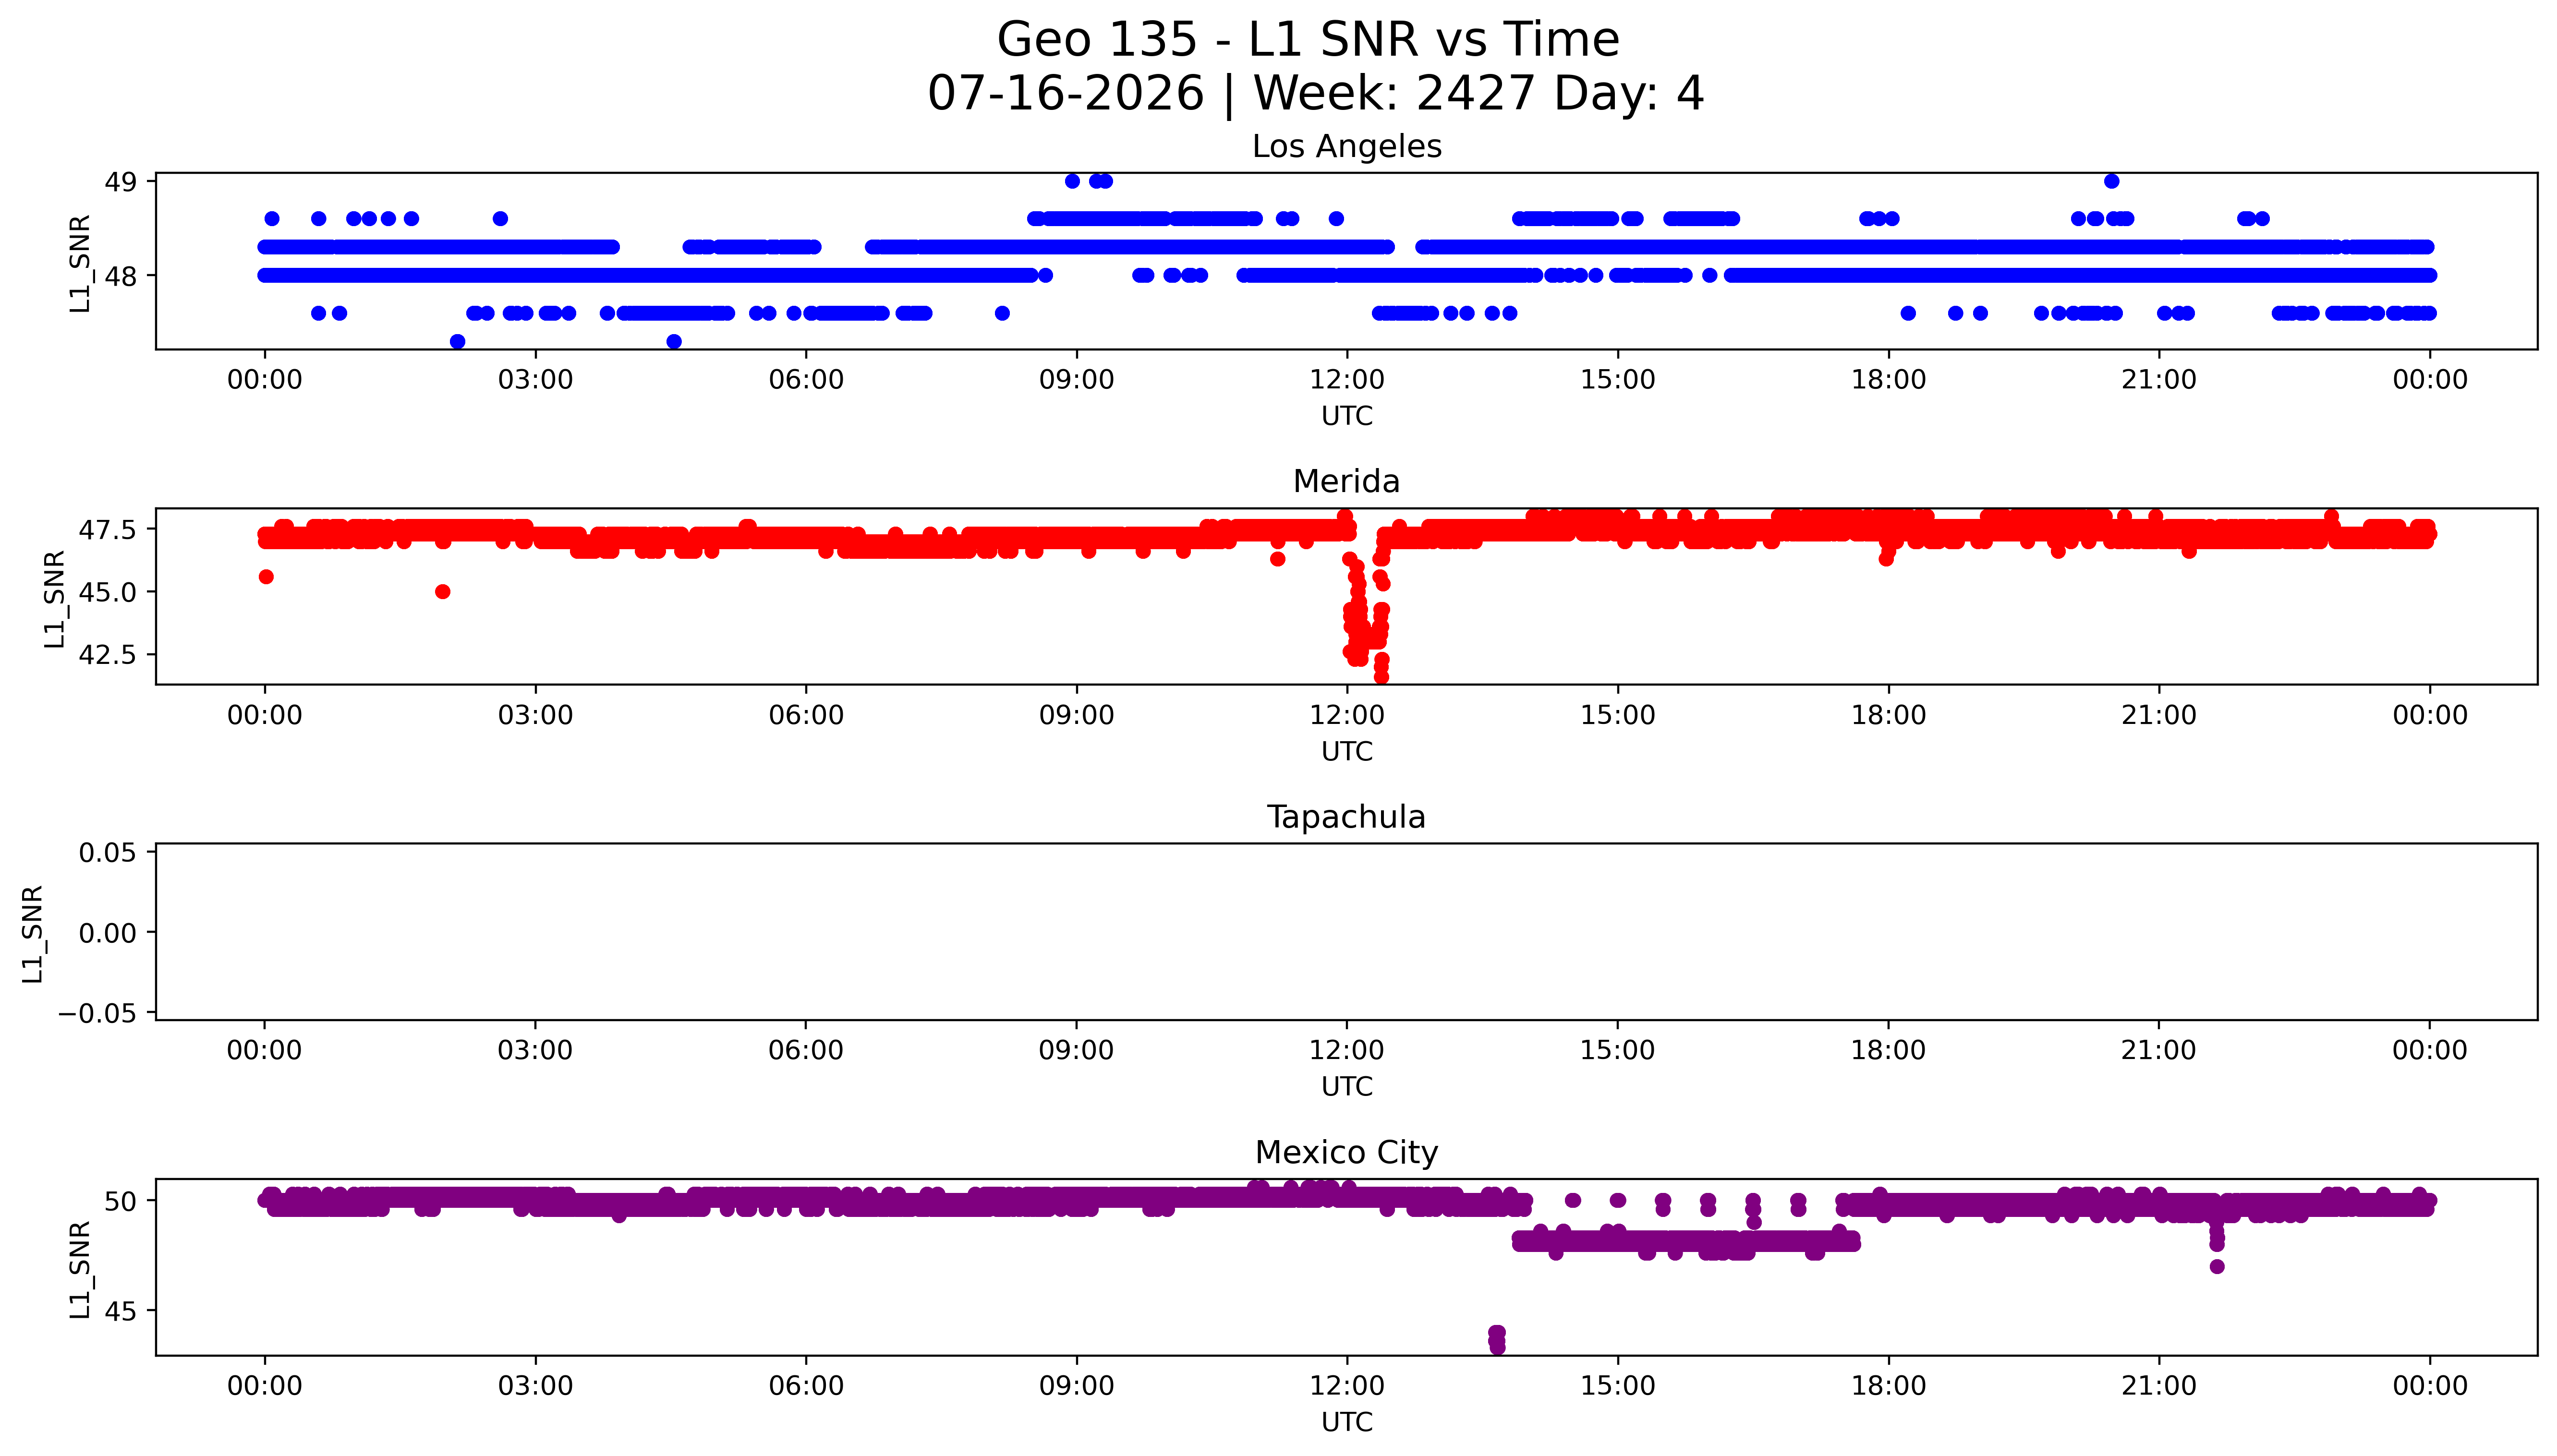The width and height of the screenshot is (2557, 1456).
Task: Click the 21:00 tick under Mexico City plot
Action: [2159, 1386]
